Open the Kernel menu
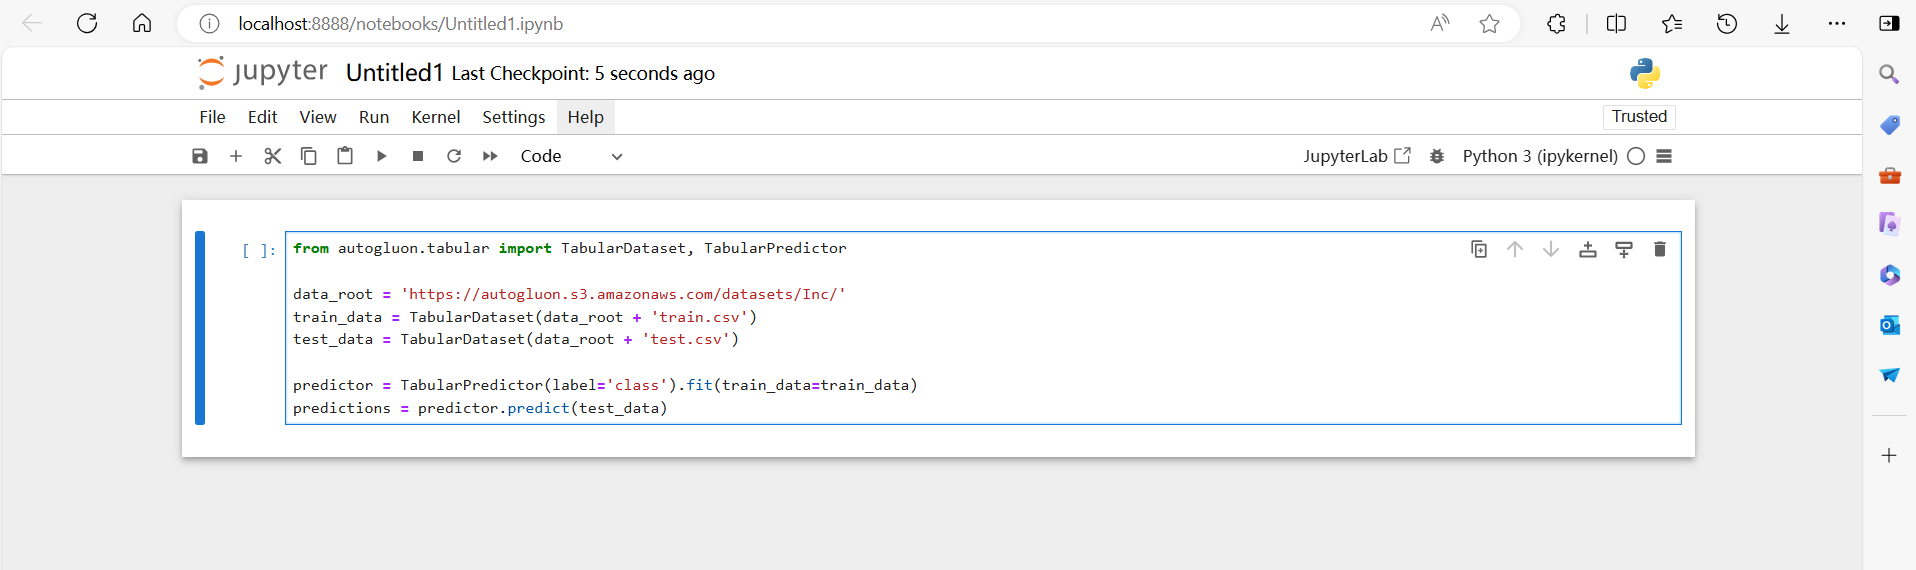Viewport: 1916px width, 570px height. (435, 117)
